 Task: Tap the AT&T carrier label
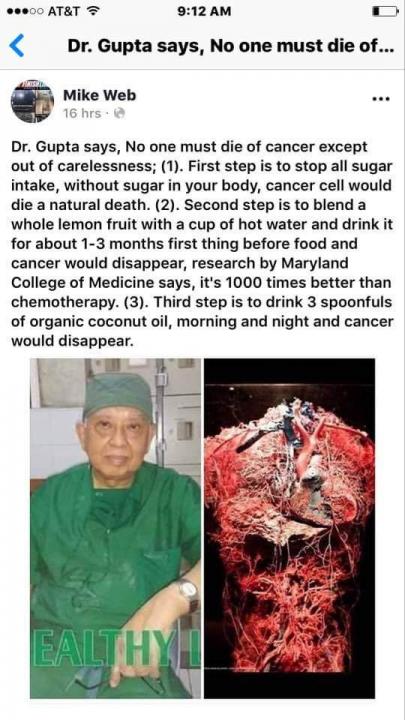coord(64,11)
